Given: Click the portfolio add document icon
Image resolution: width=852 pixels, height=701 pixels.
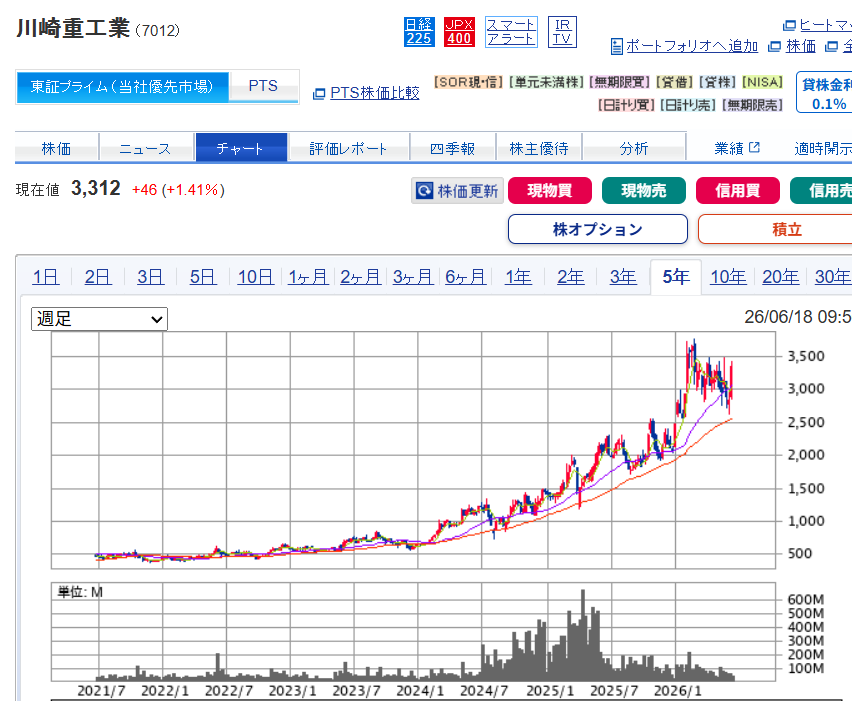Looking at the screenshot, I should pos(617,47).
